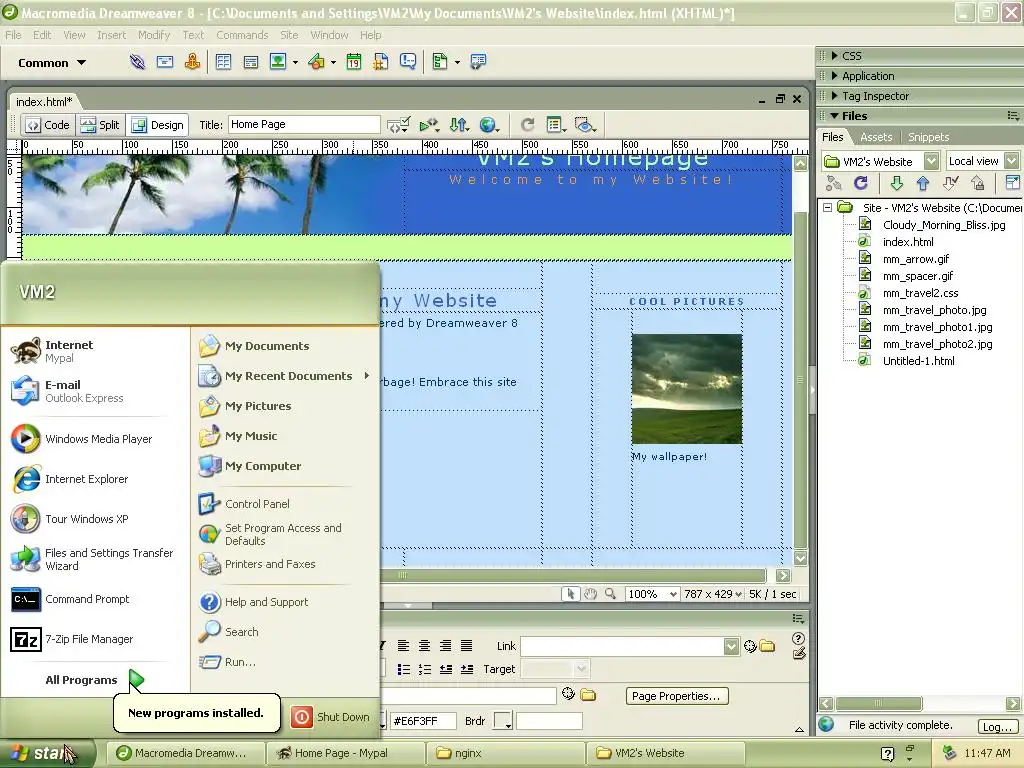Click the Unordered List icon

(404, 669)
